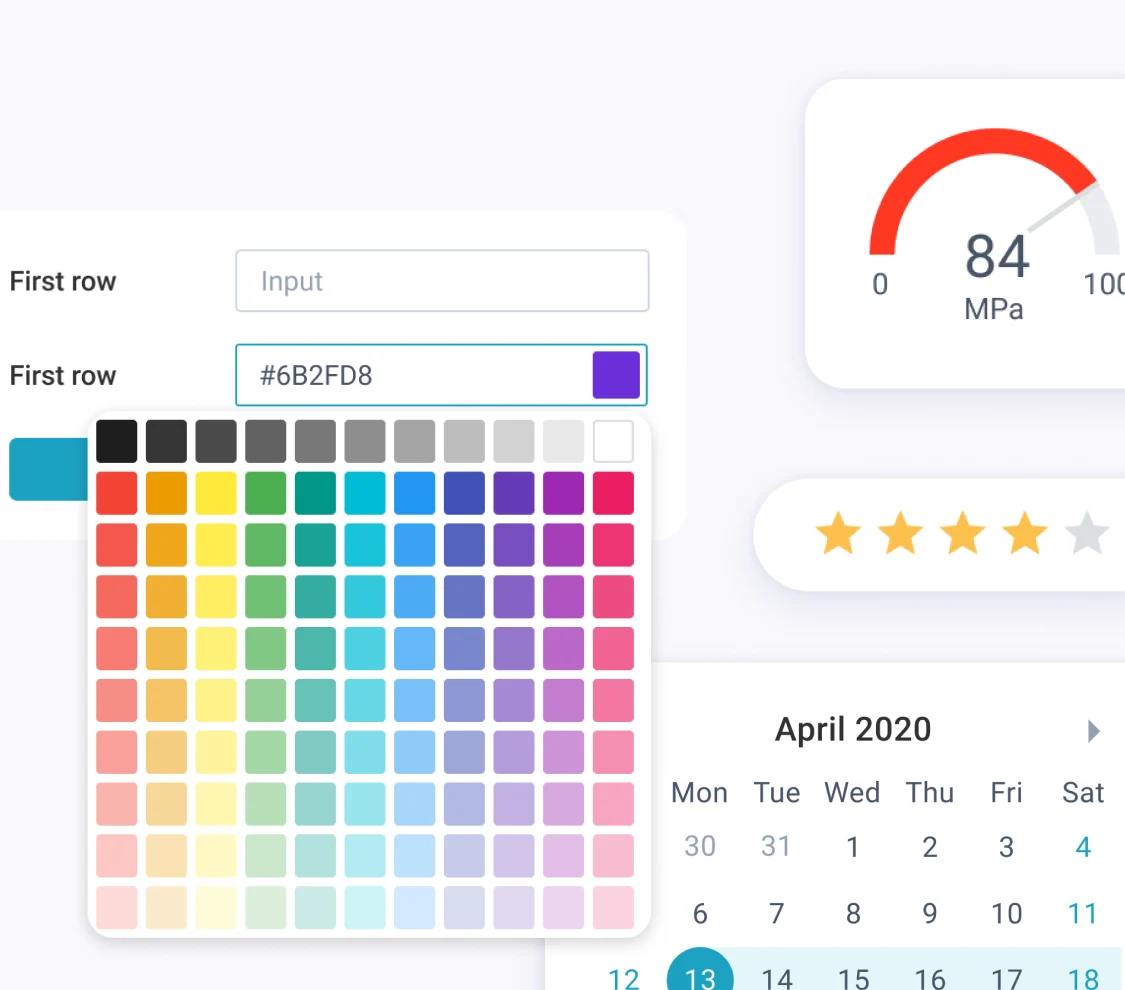The width and height of the screenshot is (1125, 990).
Task: Select the yellow swatch in top color row
Action: pos(216,493)
